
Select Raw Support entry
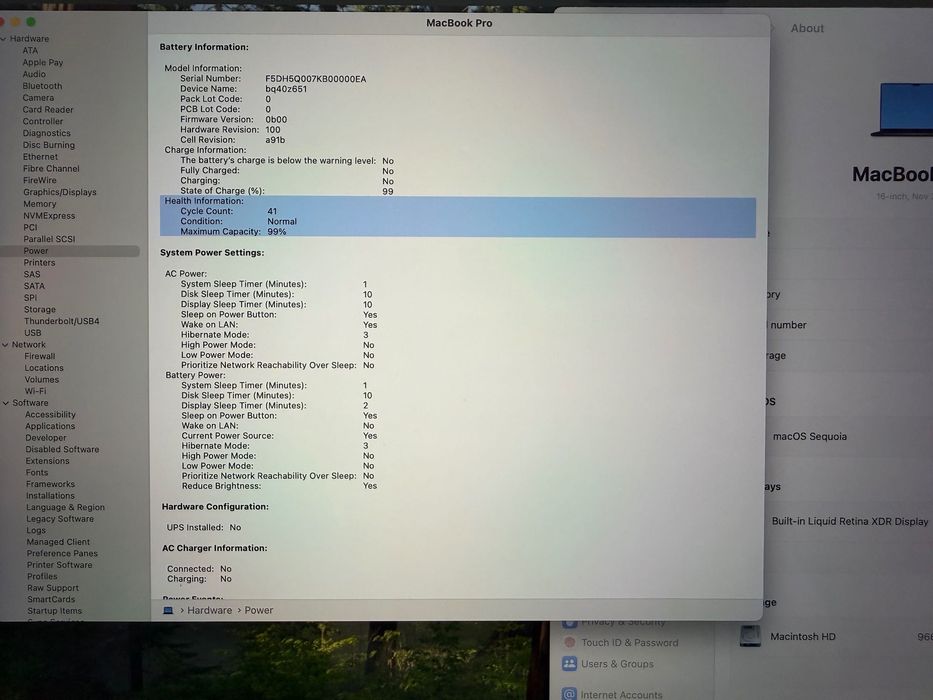click(53, 588)
